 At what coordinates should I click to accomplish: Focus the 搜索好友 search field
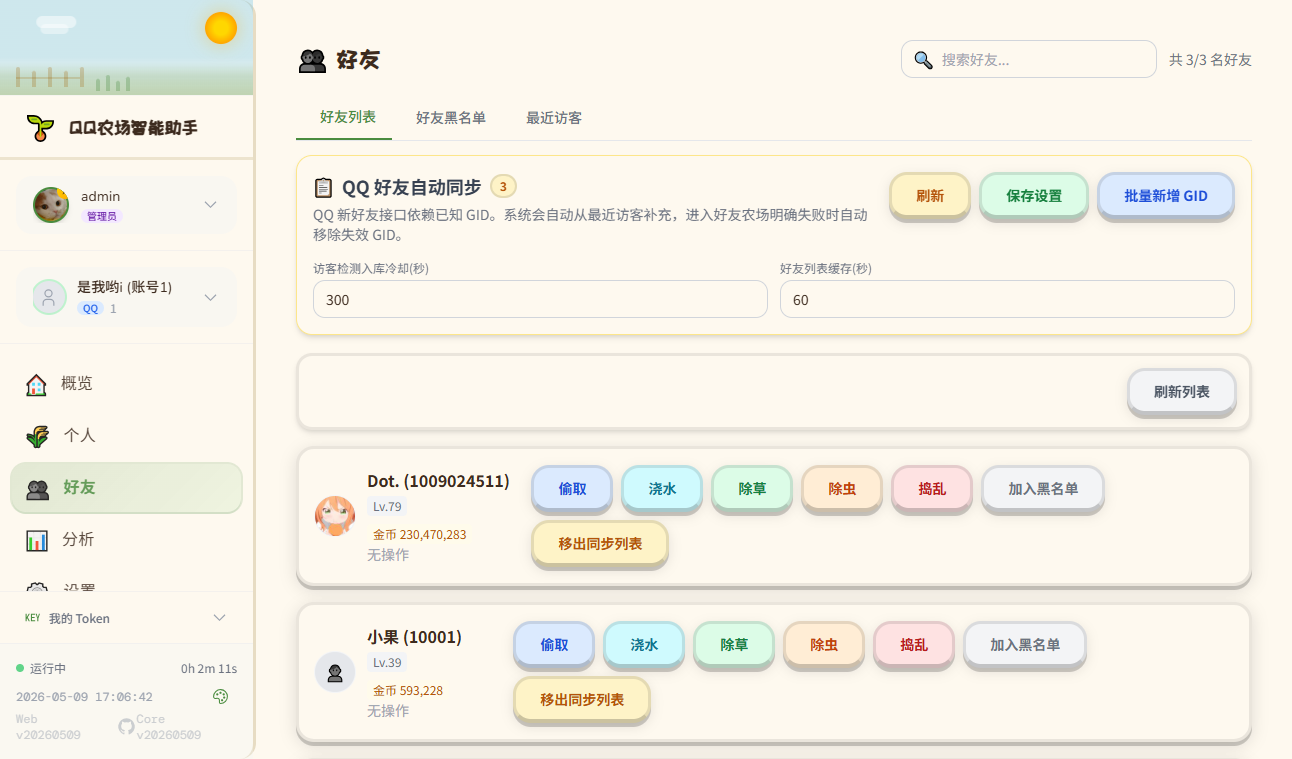coord(1029,59)
